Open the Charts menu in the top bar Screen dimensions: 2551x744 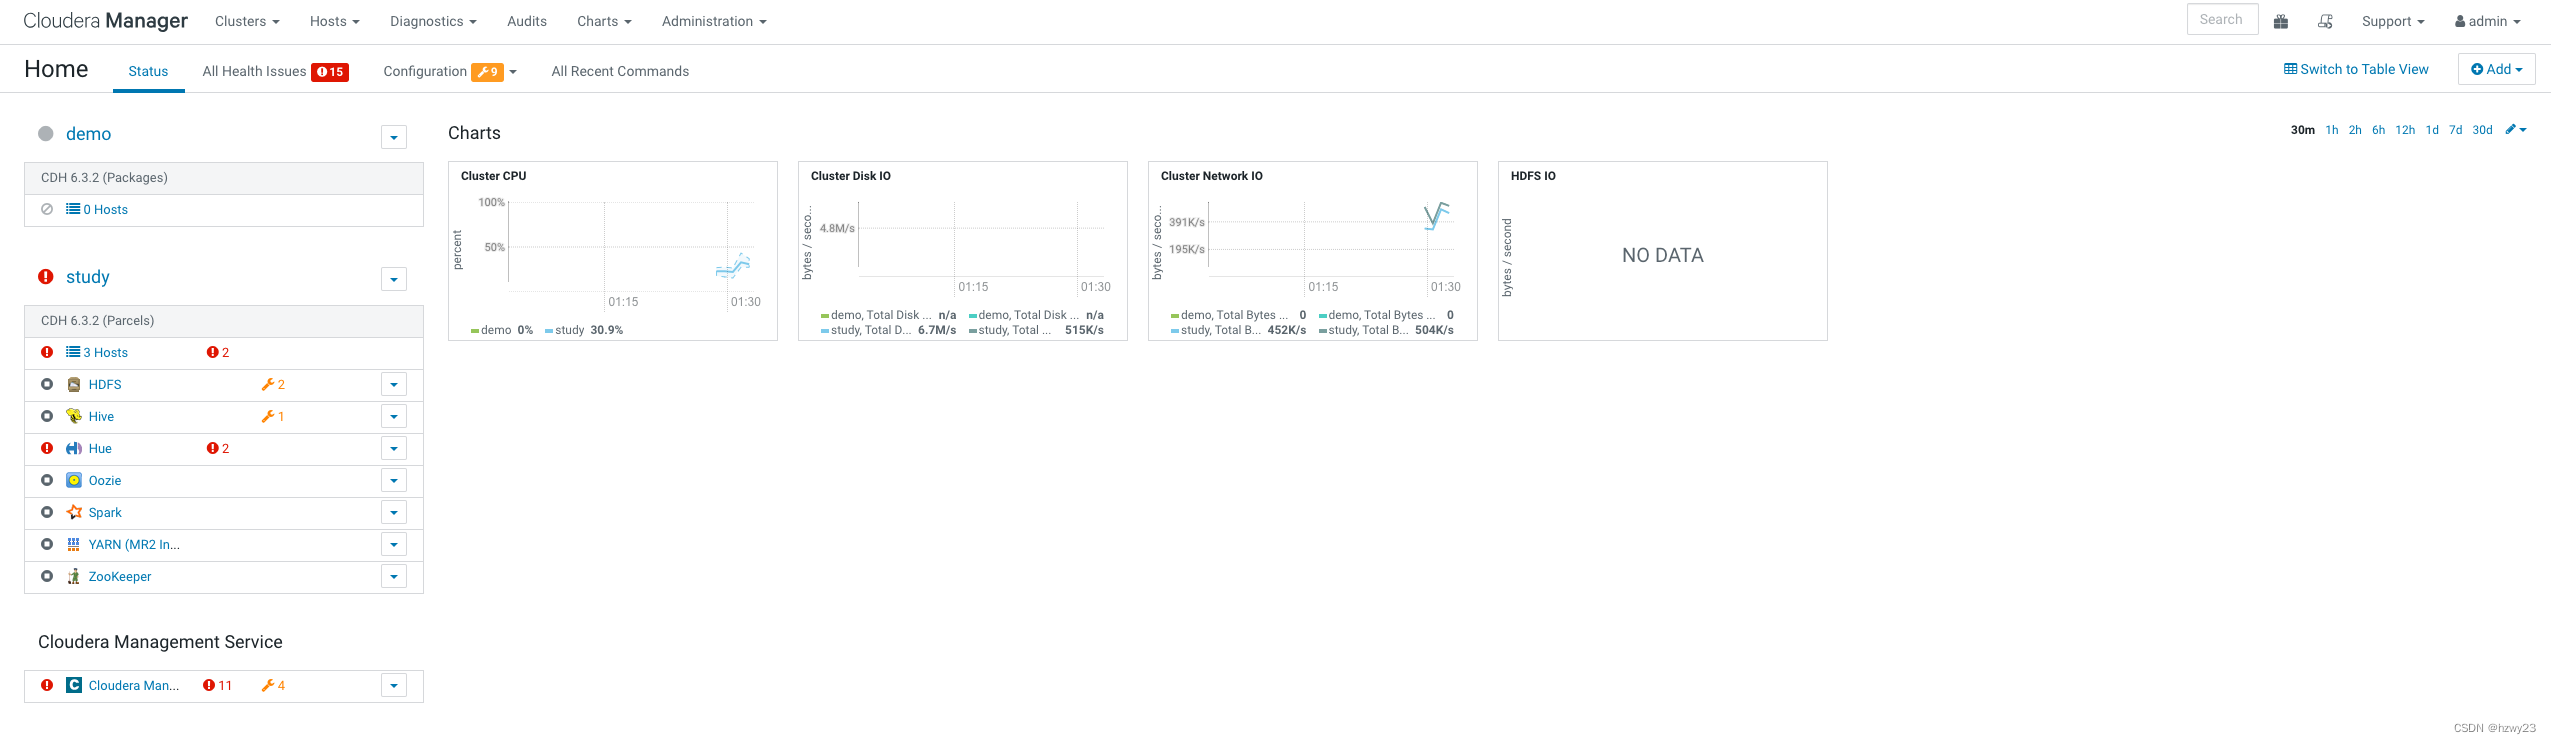tap(604, 21)
